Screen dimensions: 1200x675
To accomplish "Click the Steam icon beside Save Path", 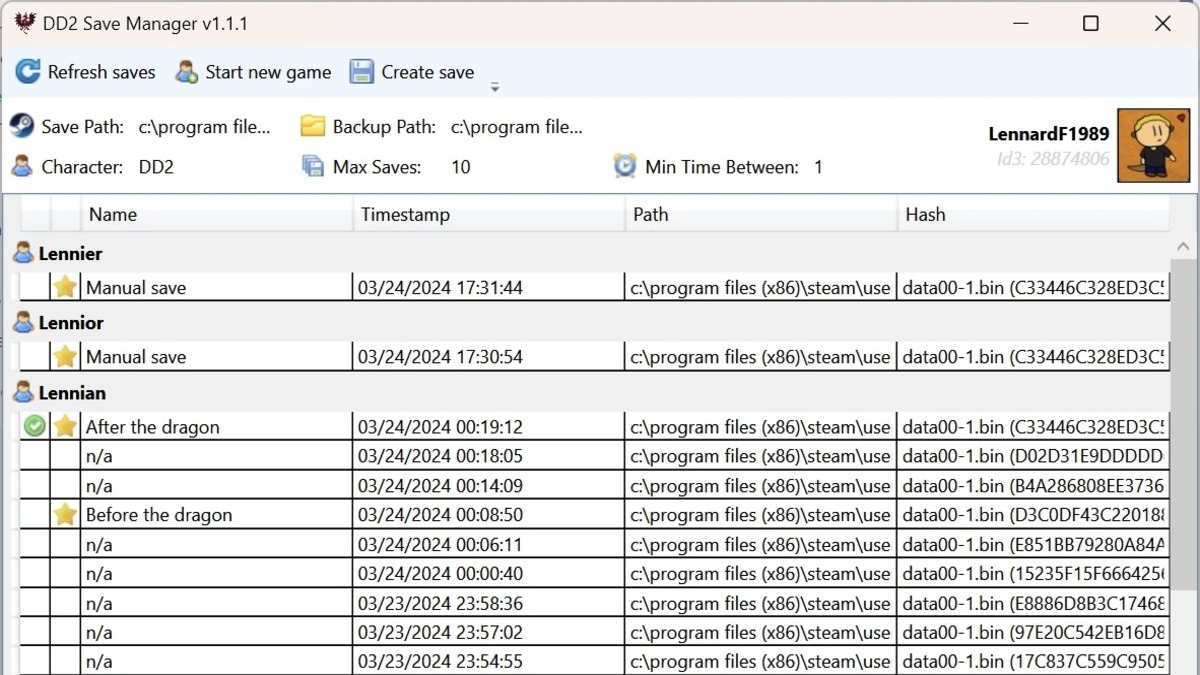I will [x=21, y=126].
